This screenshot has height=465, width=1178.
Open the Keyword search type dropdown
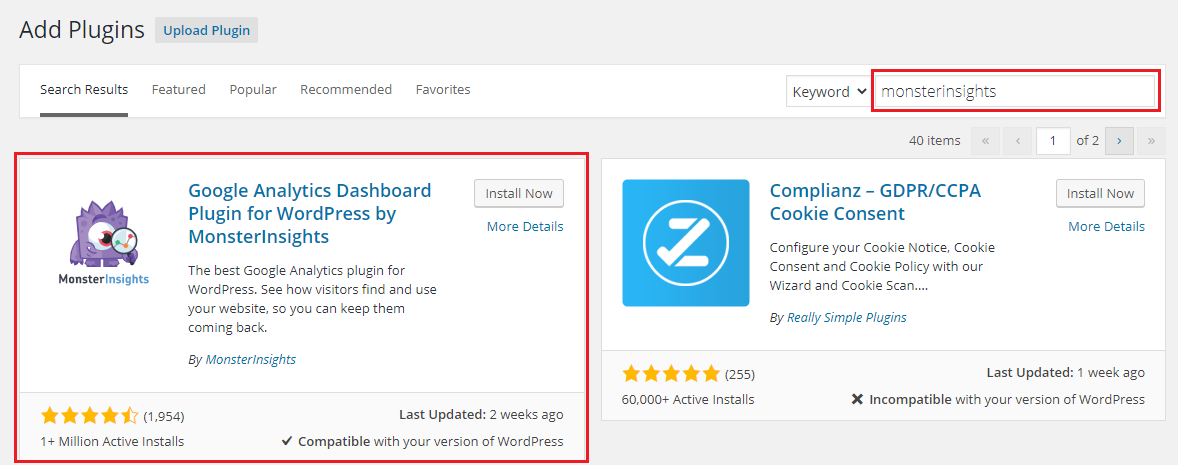coord(829,92)
